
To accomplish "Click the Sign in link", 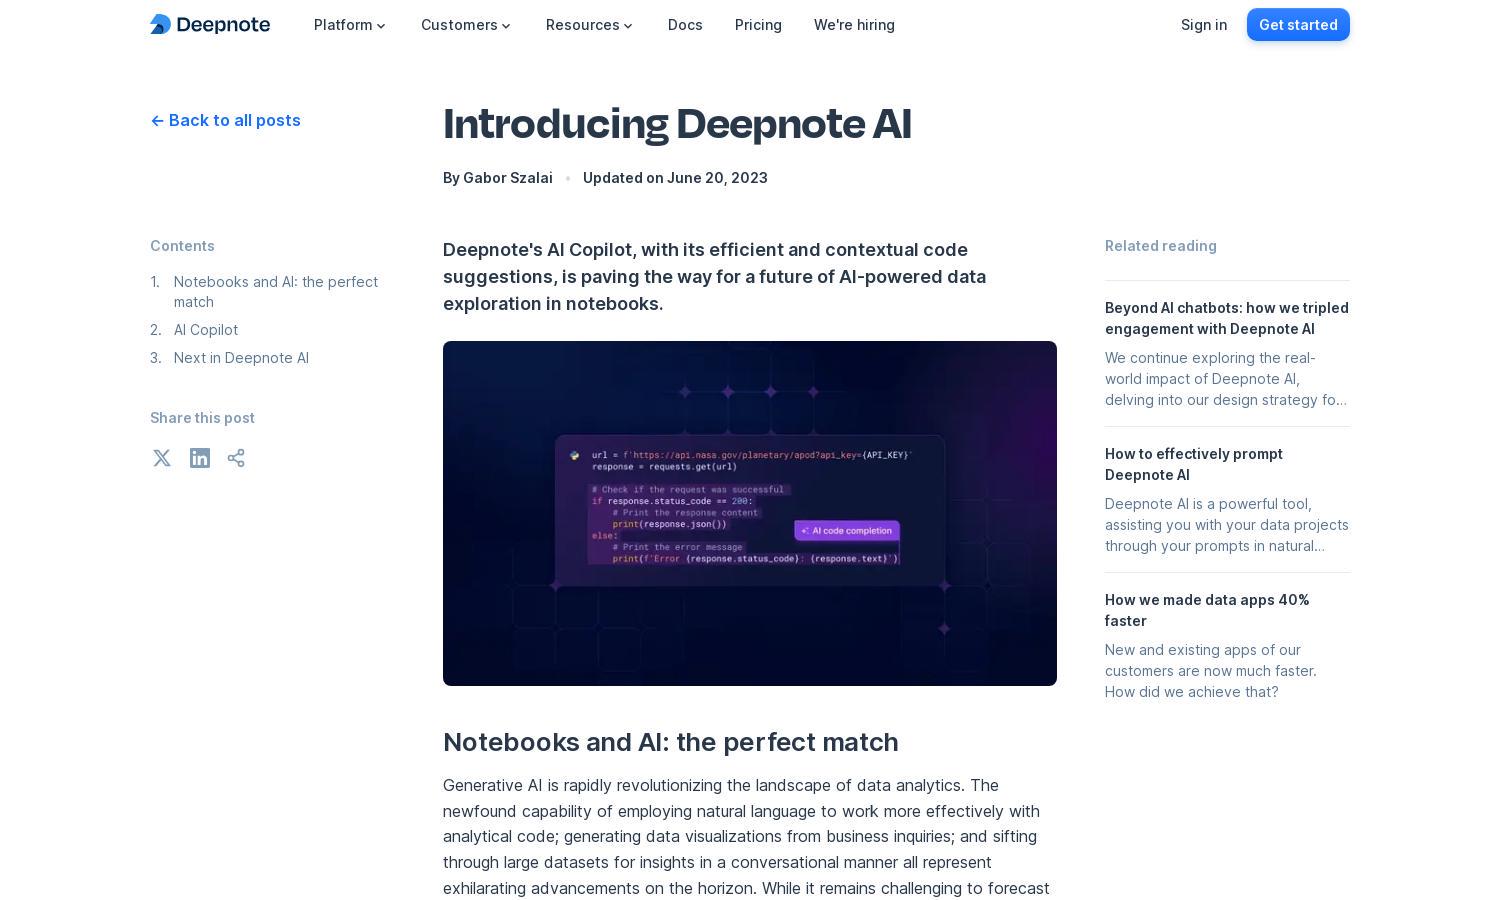I will [1204, 24].
